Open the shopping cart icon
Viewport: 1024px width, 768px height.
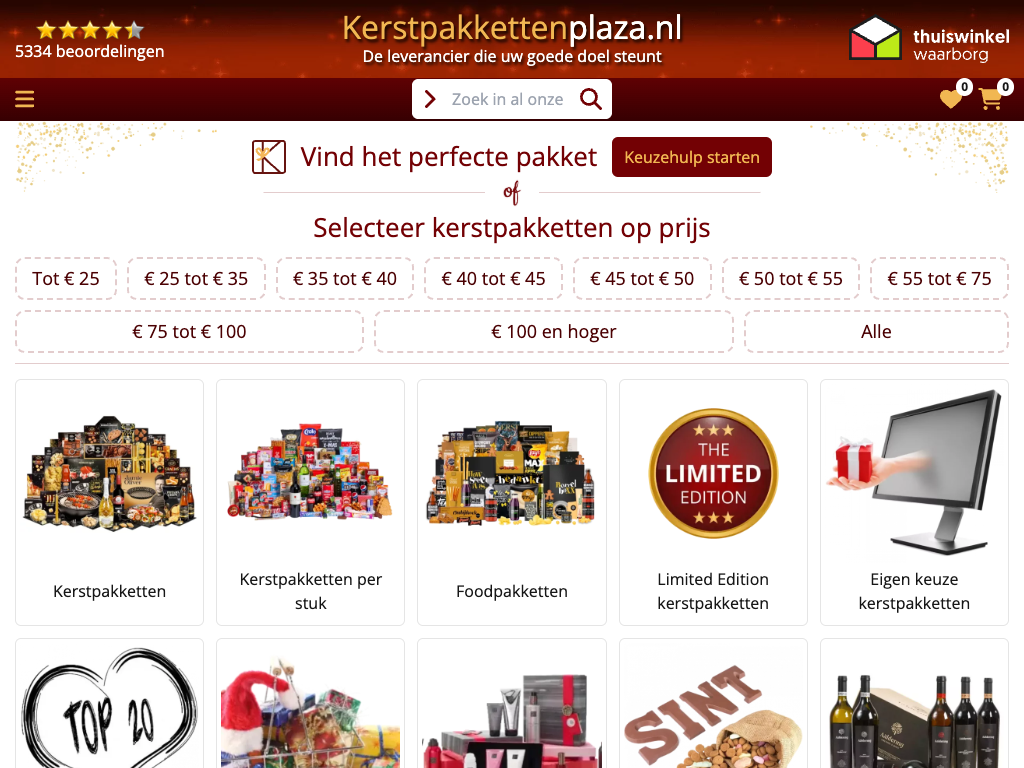click(x=991, y=99)
